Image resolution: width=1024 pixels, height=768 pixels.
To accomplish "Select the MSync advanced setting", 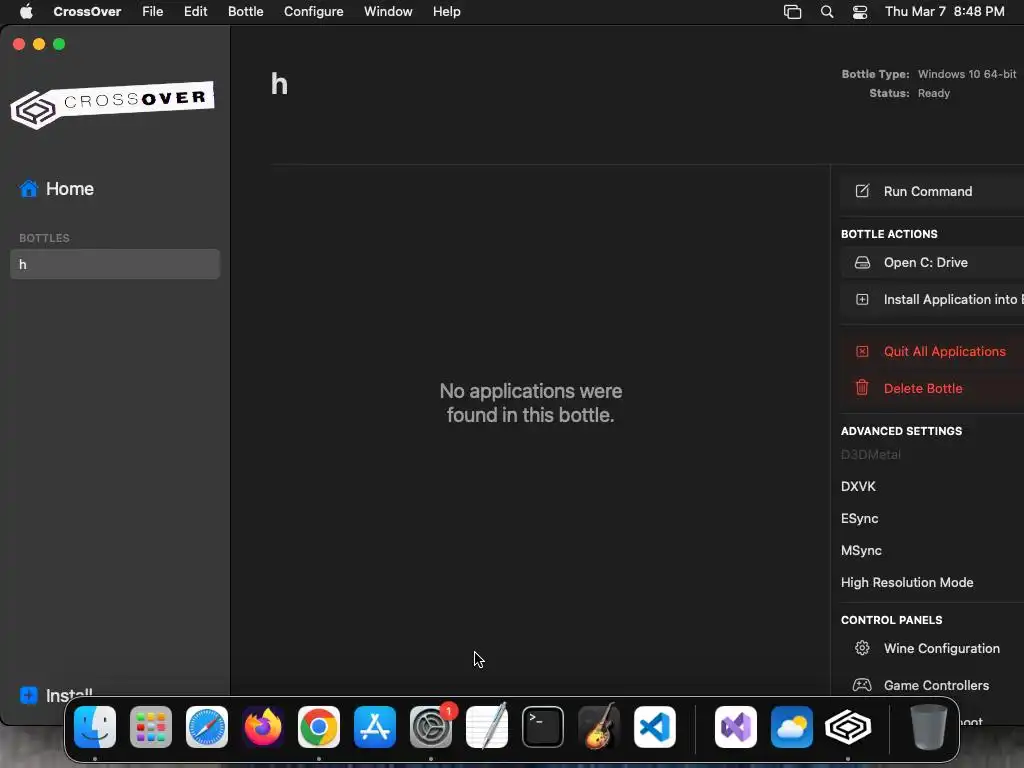I will click(861, 551).
